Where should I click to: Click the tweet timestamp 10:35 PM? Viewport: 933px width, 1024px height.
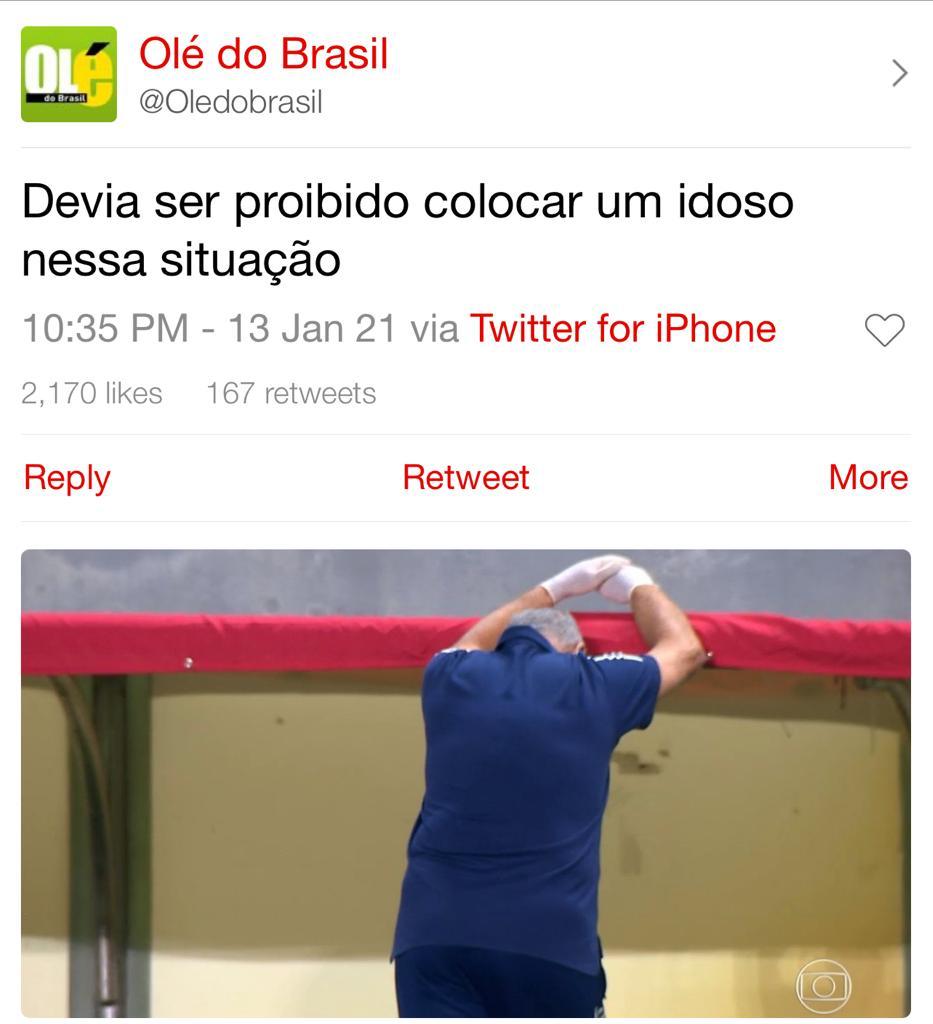coord(105,328)
